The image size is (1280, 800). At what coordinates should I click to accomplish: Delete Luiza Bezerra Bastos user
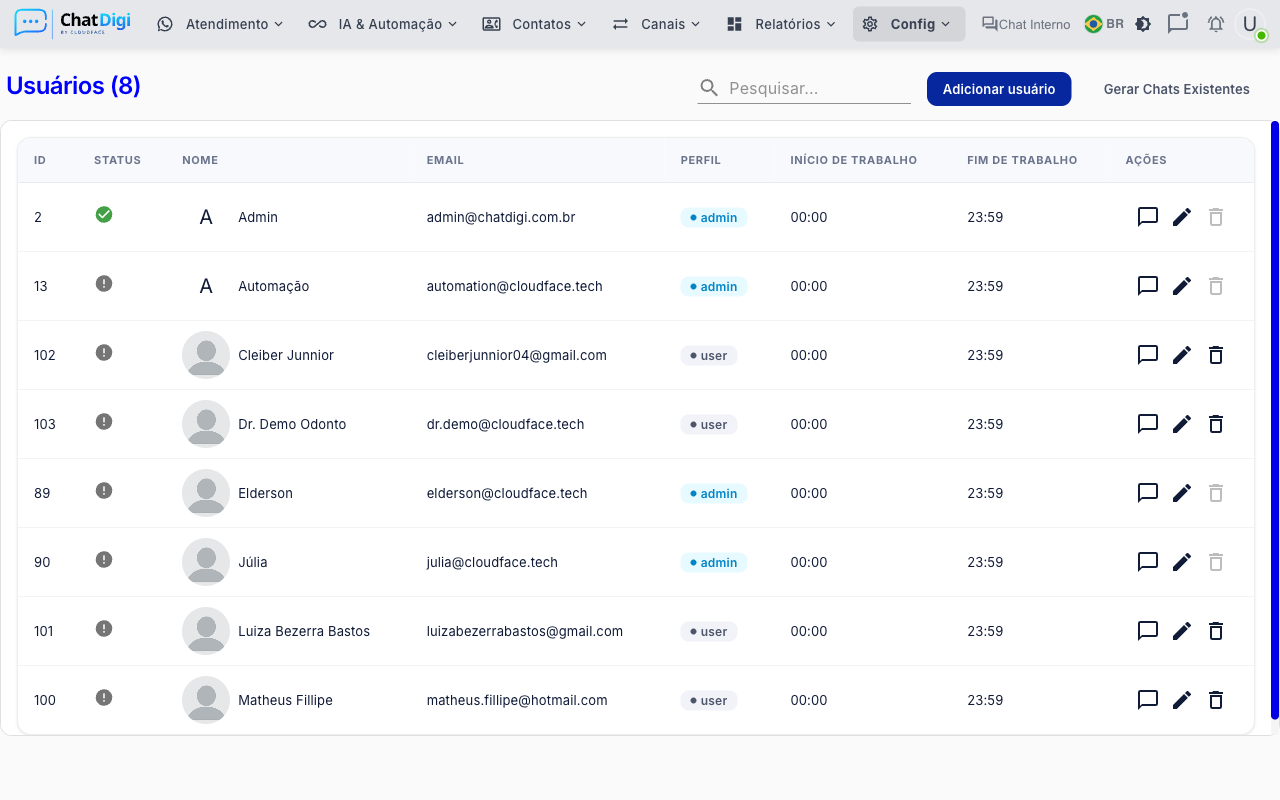[x=1216, y=631]
